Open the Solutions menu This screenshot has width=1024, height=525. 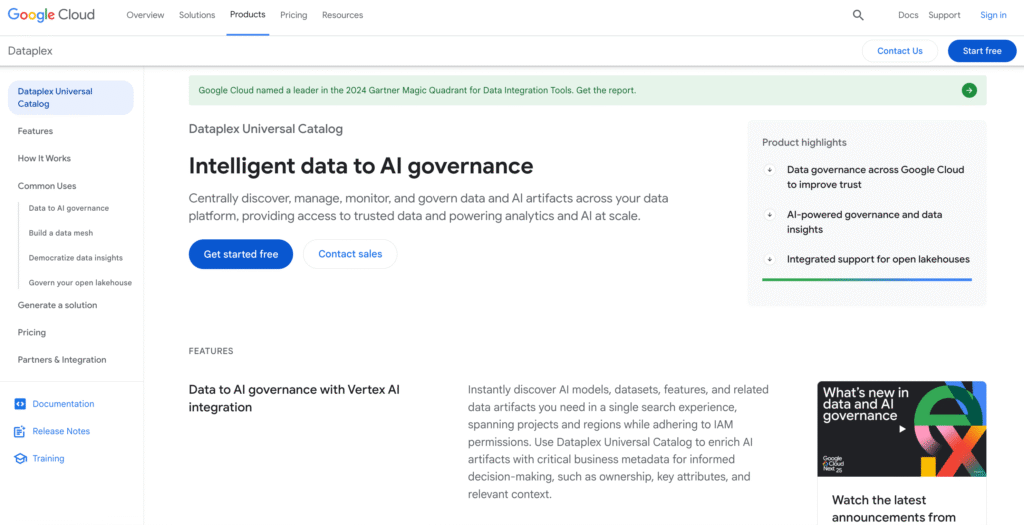point(197,15)
